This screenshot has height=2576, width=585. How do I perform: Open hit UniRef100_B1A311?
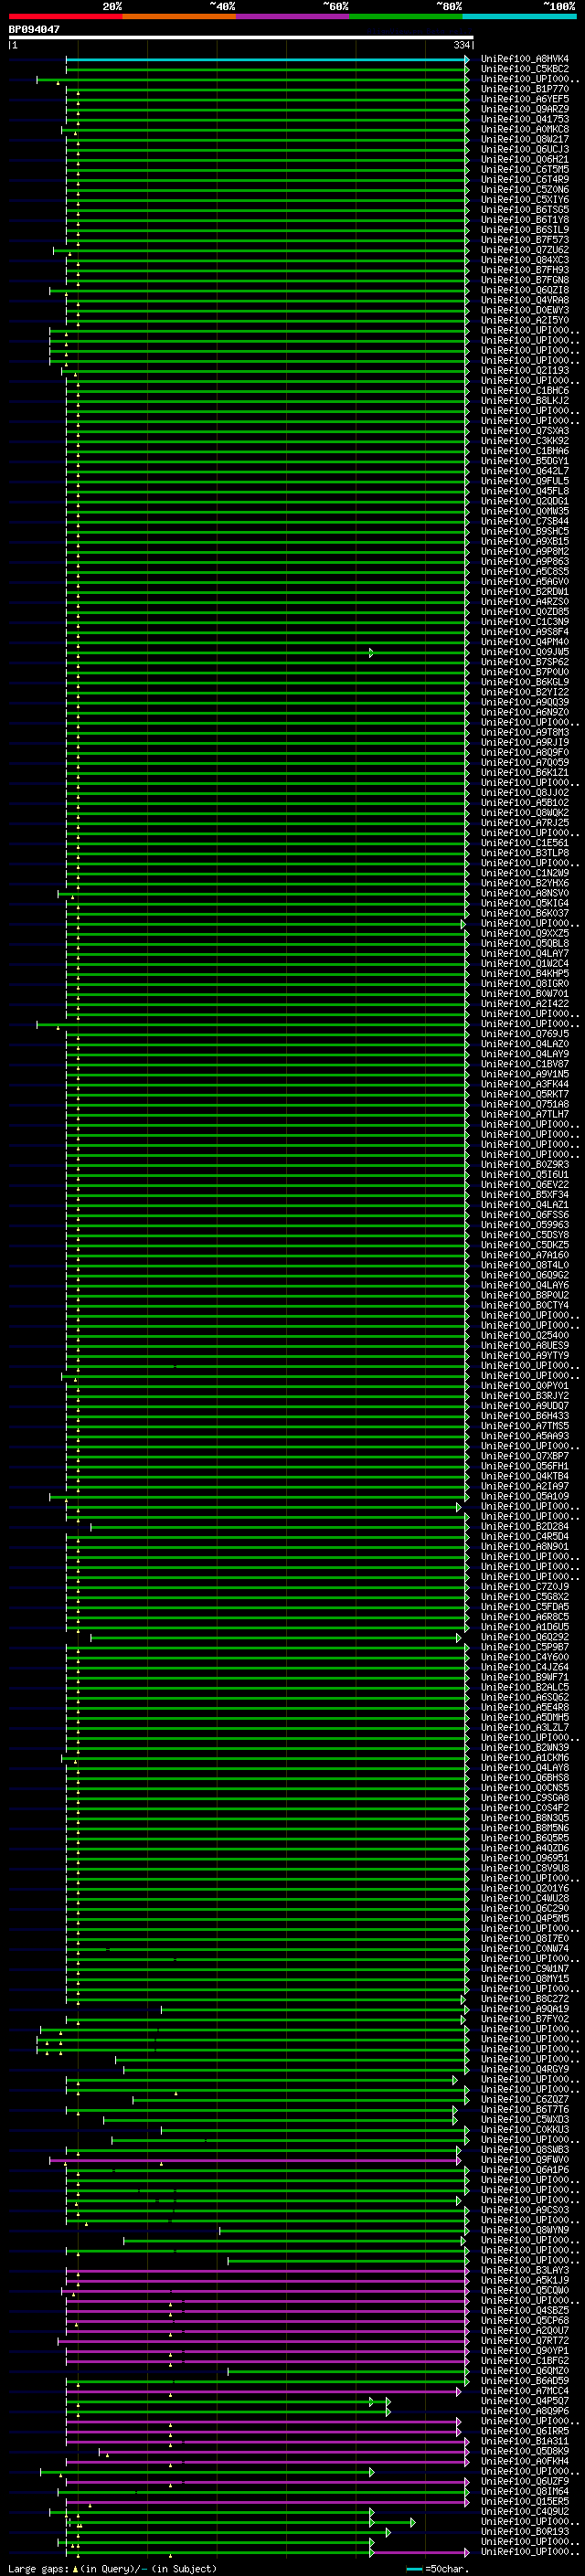click(525, 2441)
